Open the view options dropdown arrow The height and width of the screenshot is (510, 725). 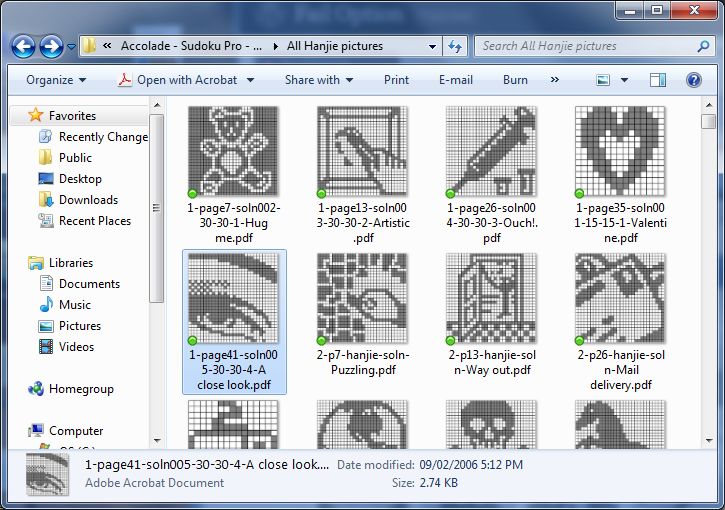click(x=624, y=80)
